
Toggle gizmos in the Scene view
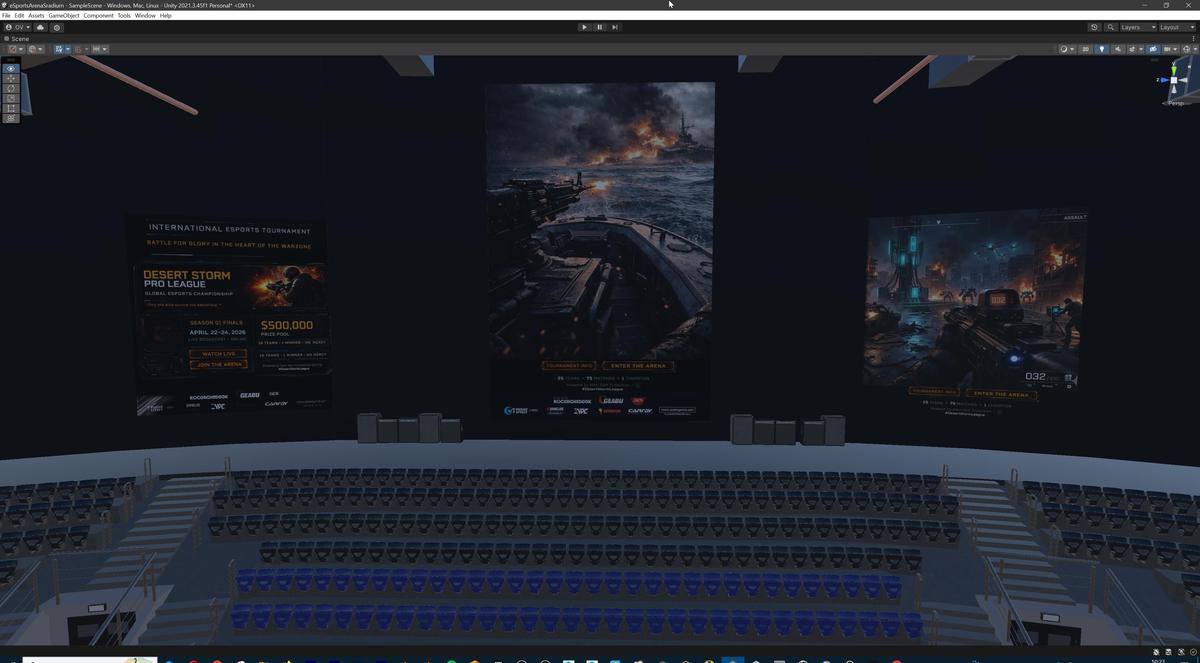[x=1186, y=49]
